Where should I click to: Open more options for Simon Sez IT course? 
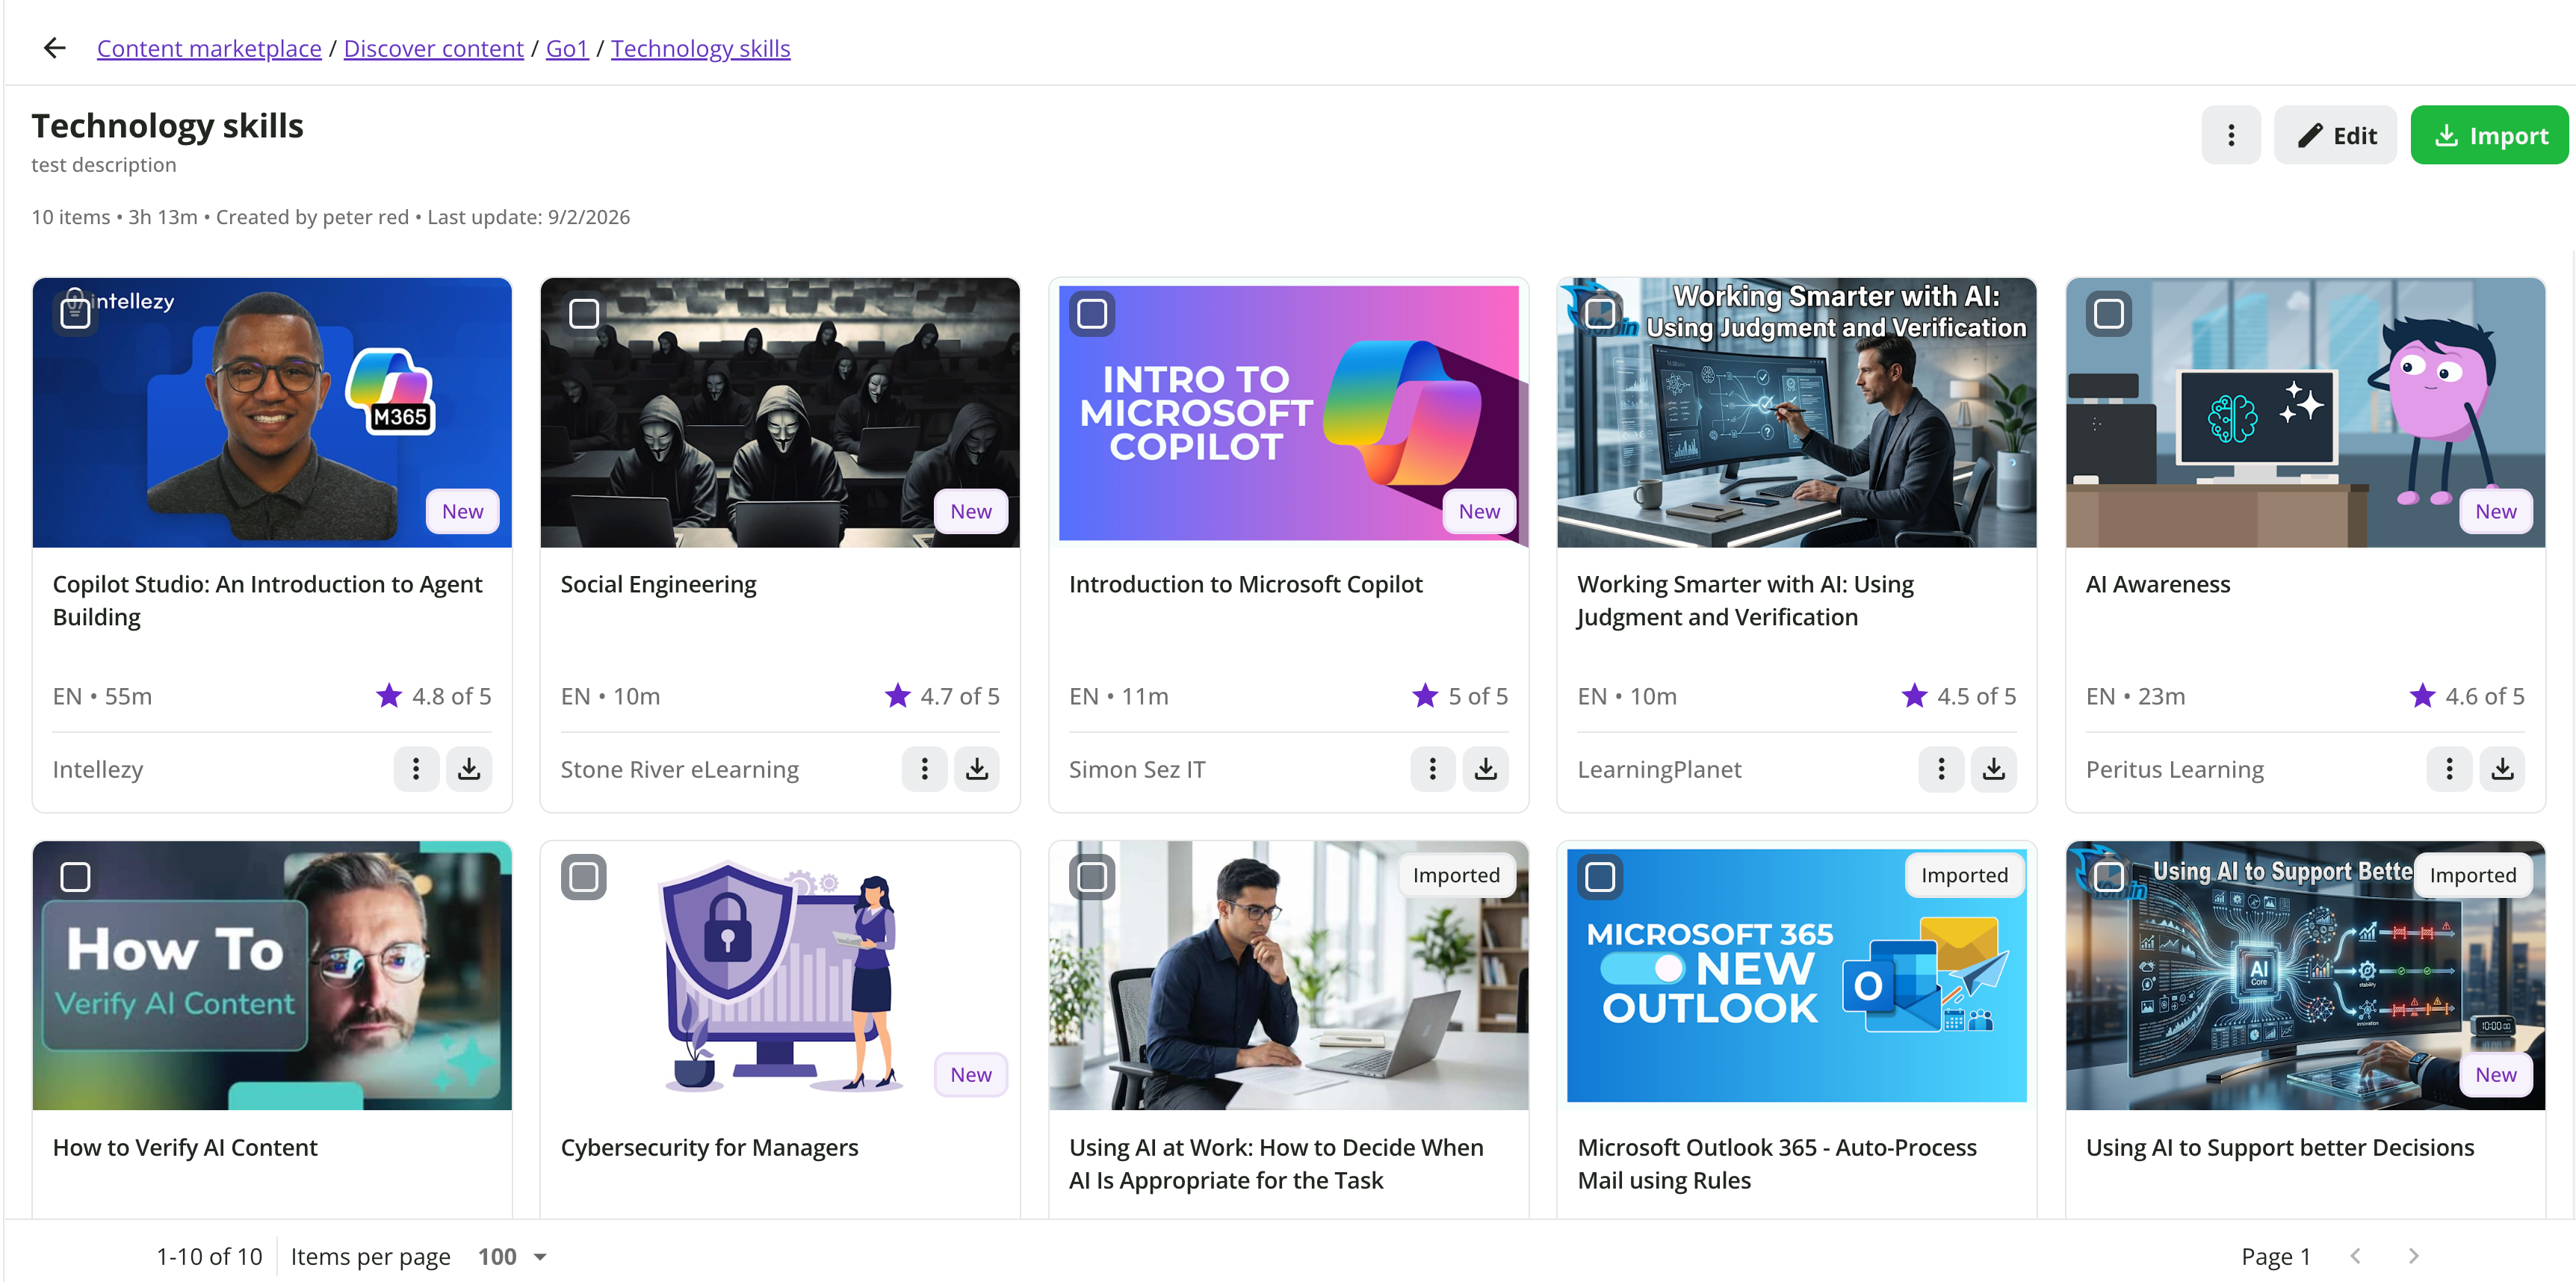[1433, 769]
